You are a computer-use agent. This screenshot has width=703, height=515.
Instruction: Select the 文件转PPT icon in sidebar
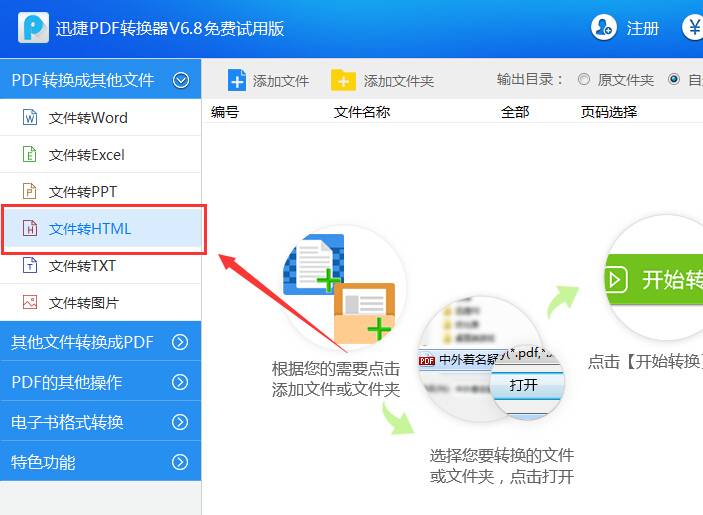click(30, 191)
